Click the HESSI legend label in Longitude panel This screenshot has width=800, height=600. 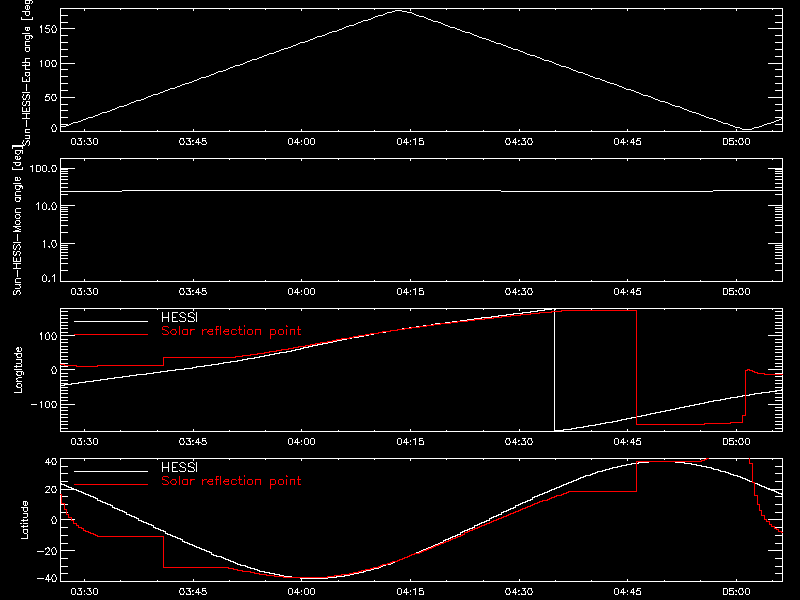179,317
